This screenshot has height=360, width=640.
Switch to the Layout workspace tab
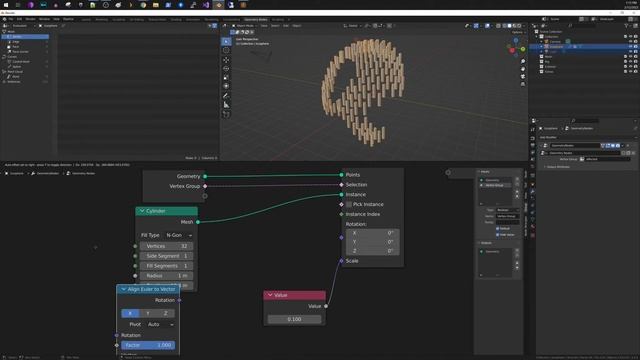coord(86,20)
